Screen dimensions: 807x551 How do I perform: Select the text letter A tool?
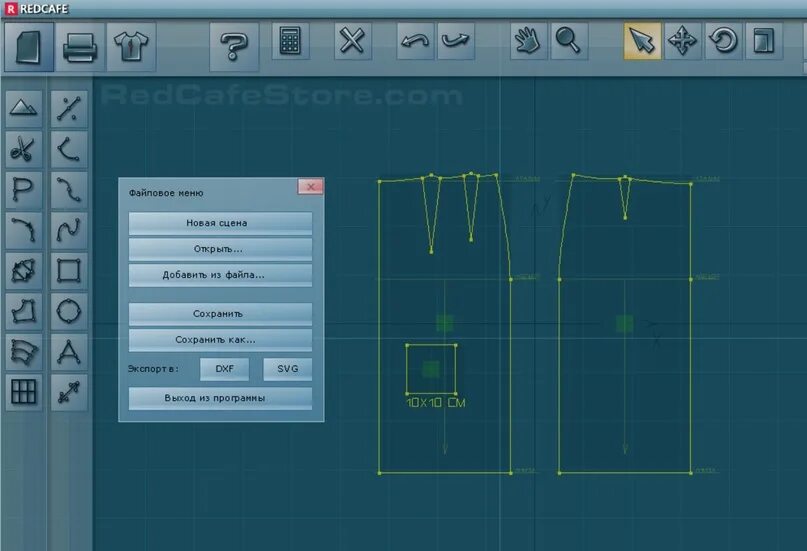pos(69,352)
